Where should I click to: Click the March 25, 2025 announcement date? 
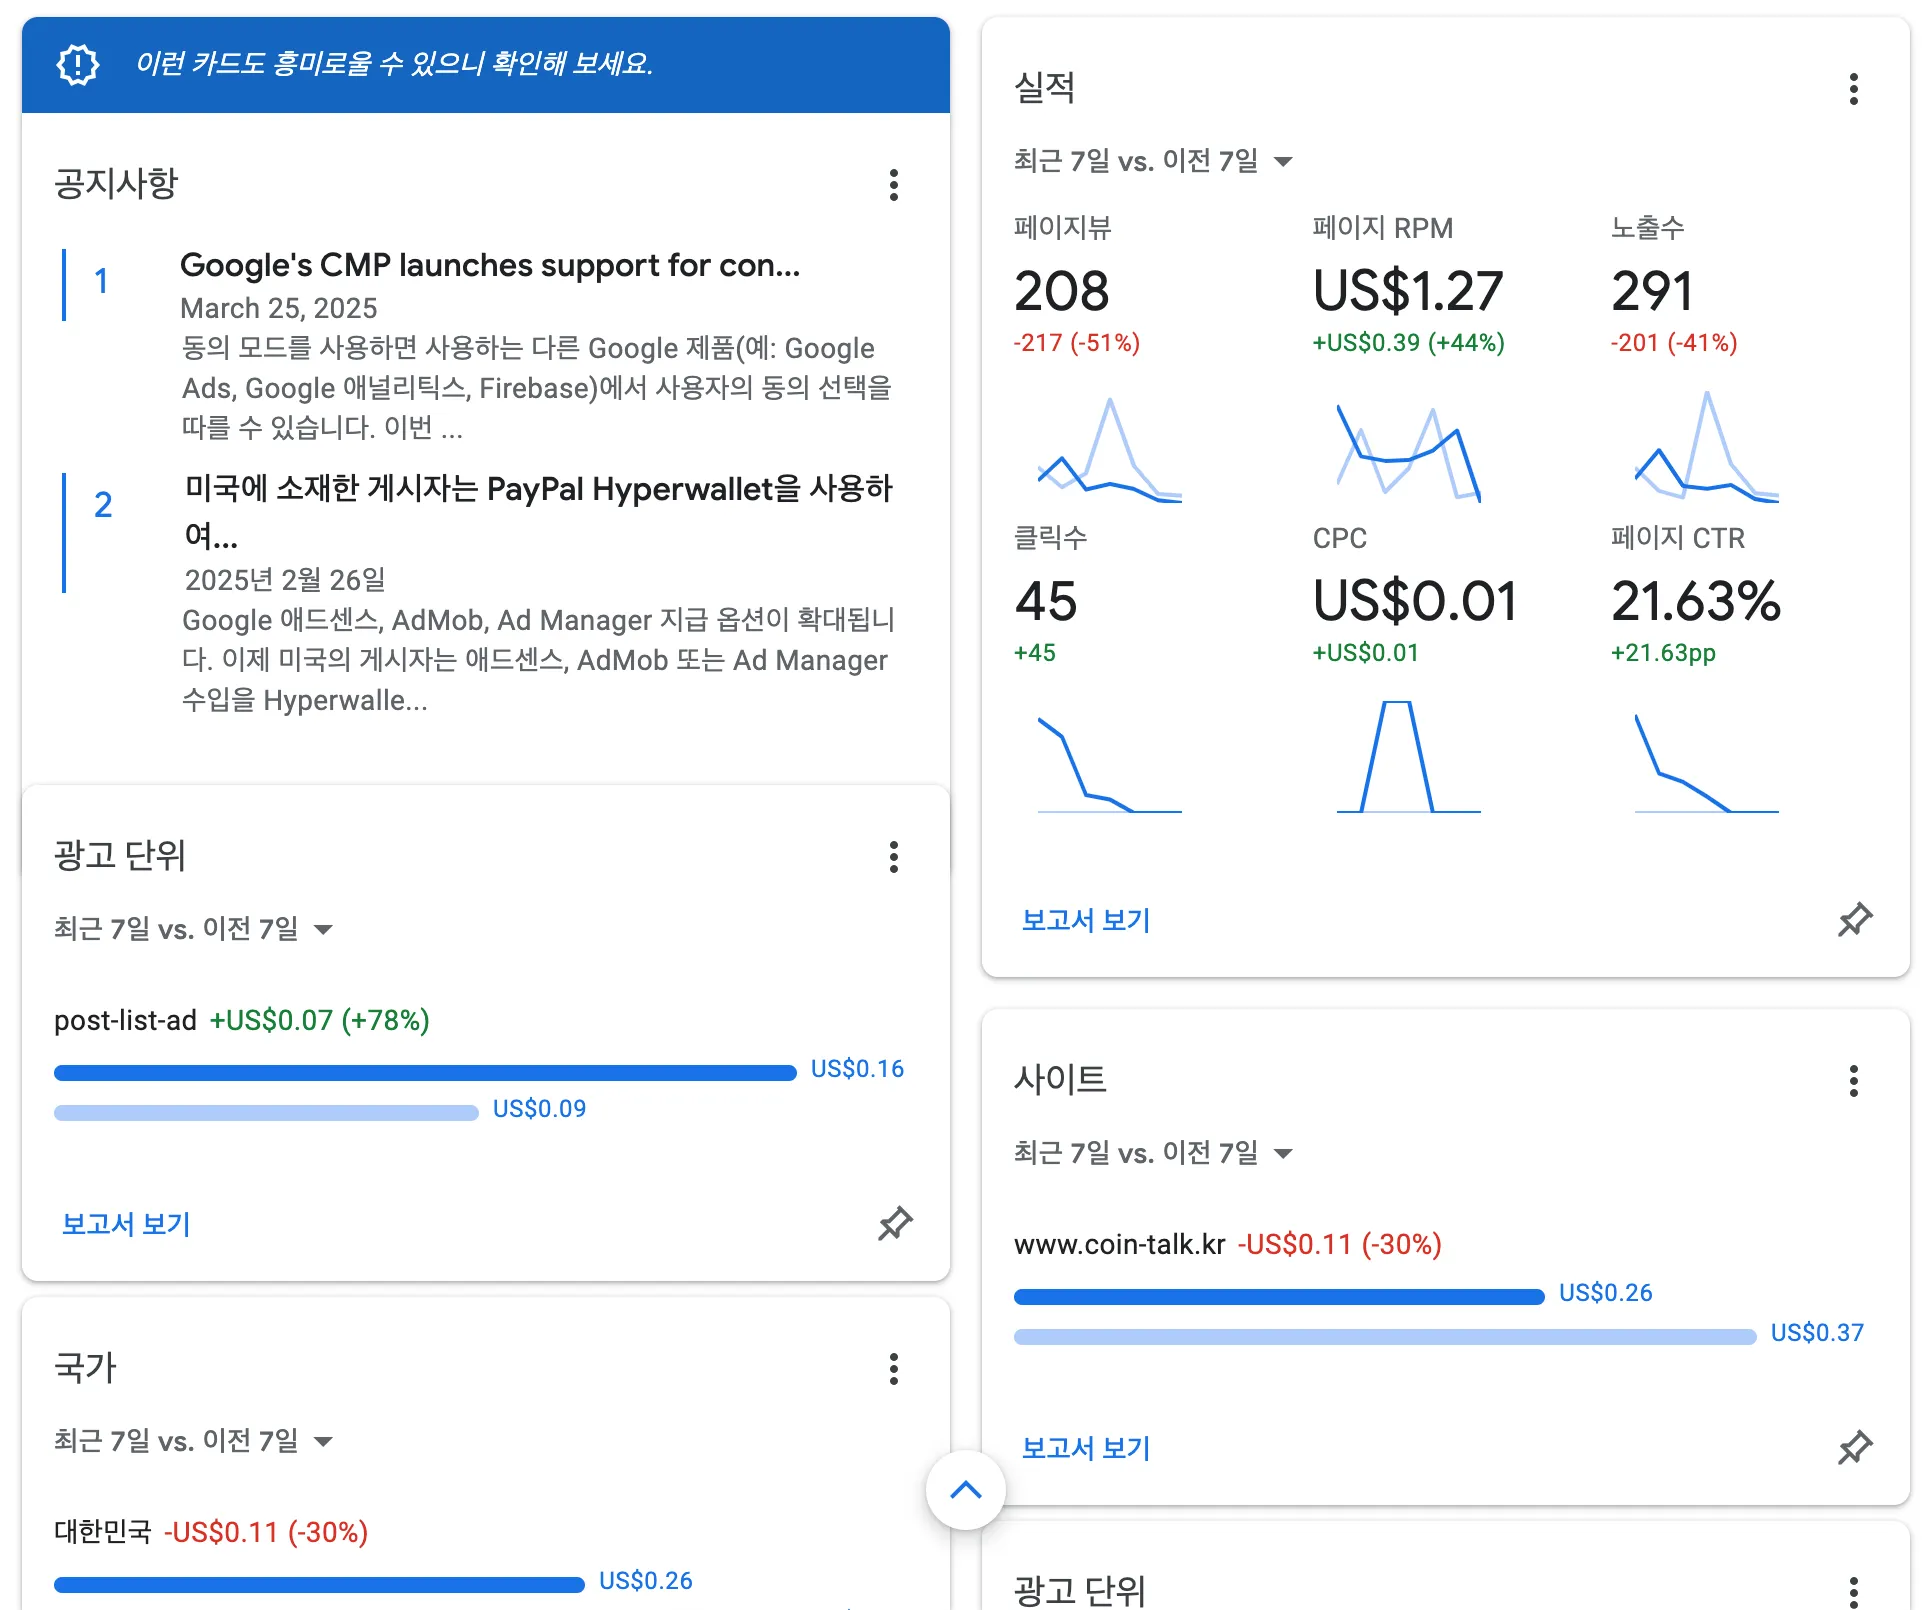click(279, 308)
